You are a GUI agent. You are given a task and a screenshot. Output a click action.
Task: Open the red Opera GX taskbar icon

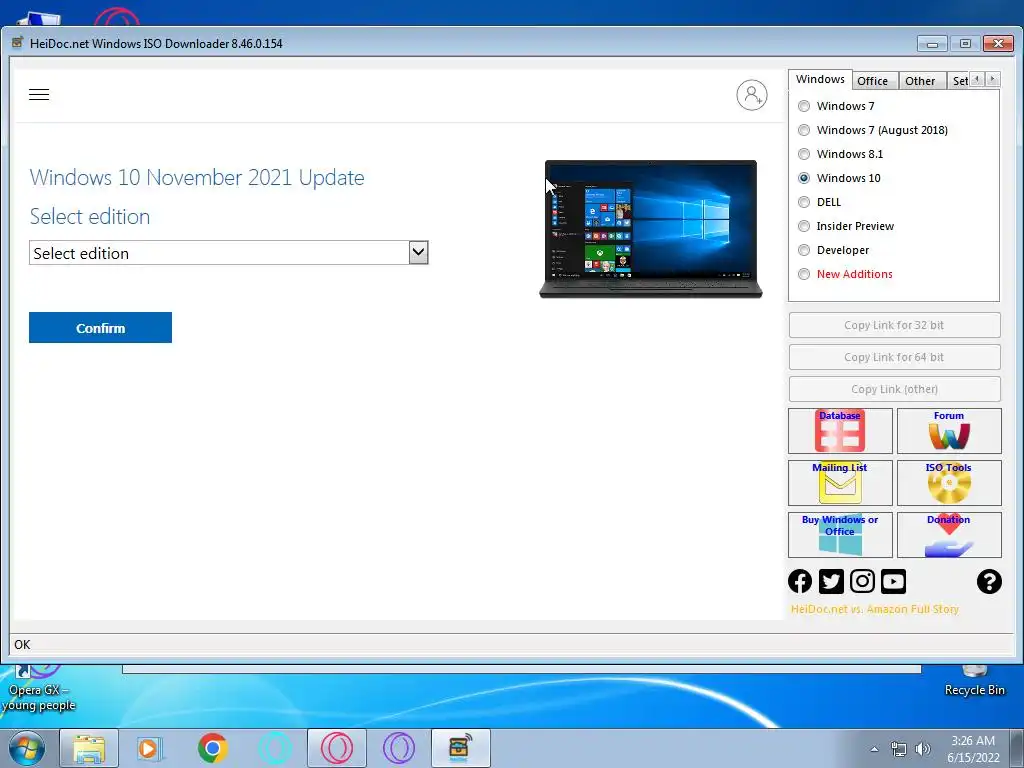click(x=337, y=748)
